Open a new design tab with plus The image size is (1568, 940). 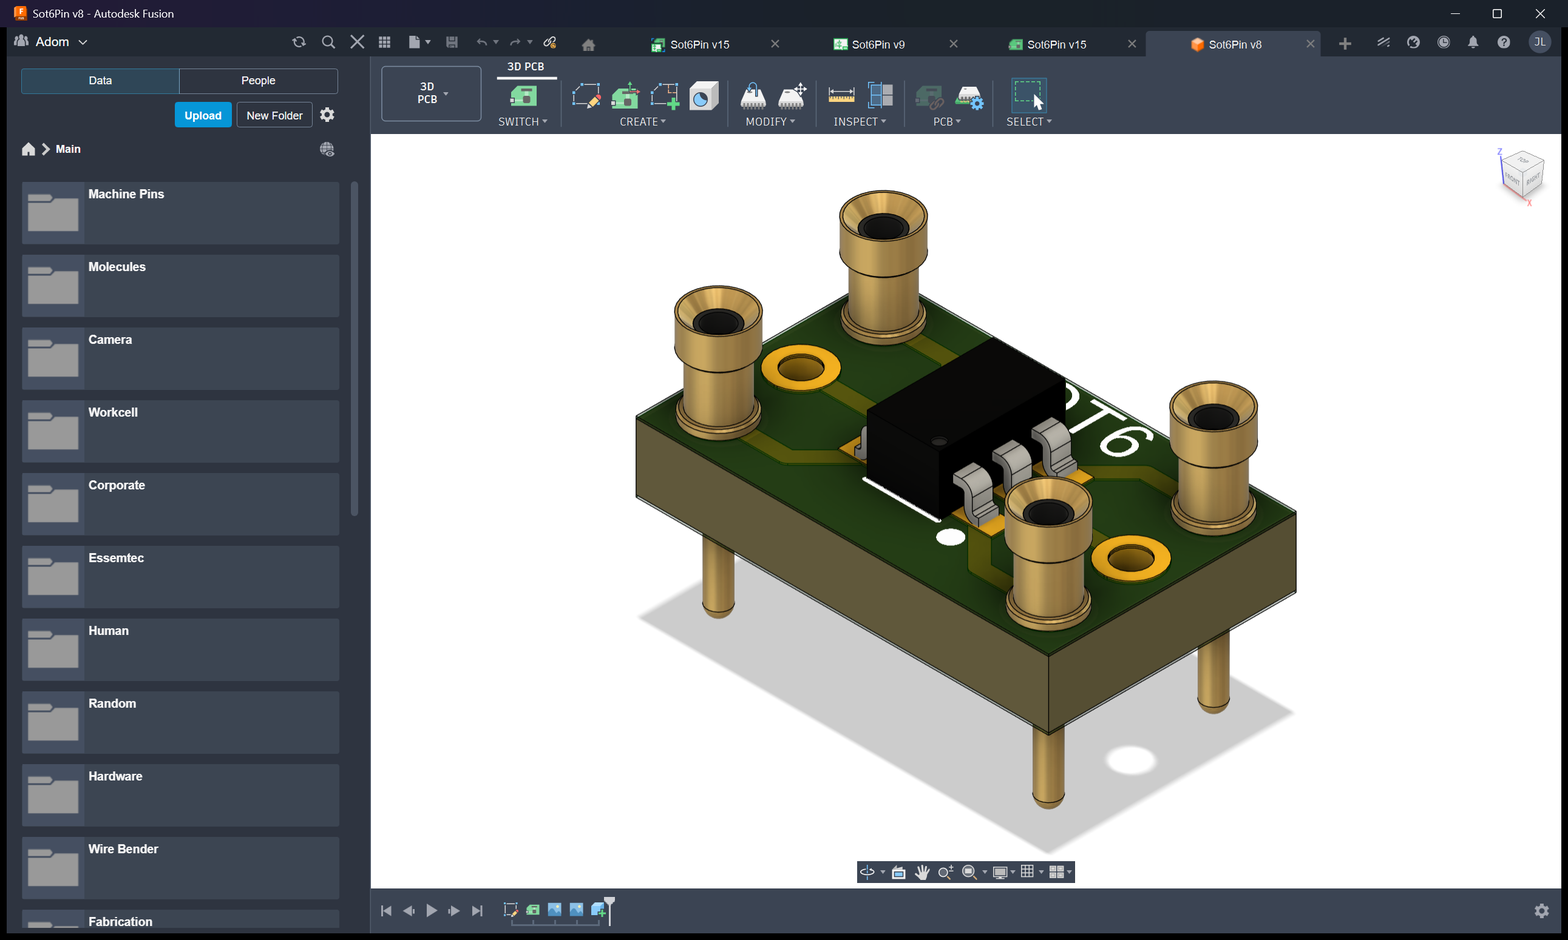tap(1345, 43)
